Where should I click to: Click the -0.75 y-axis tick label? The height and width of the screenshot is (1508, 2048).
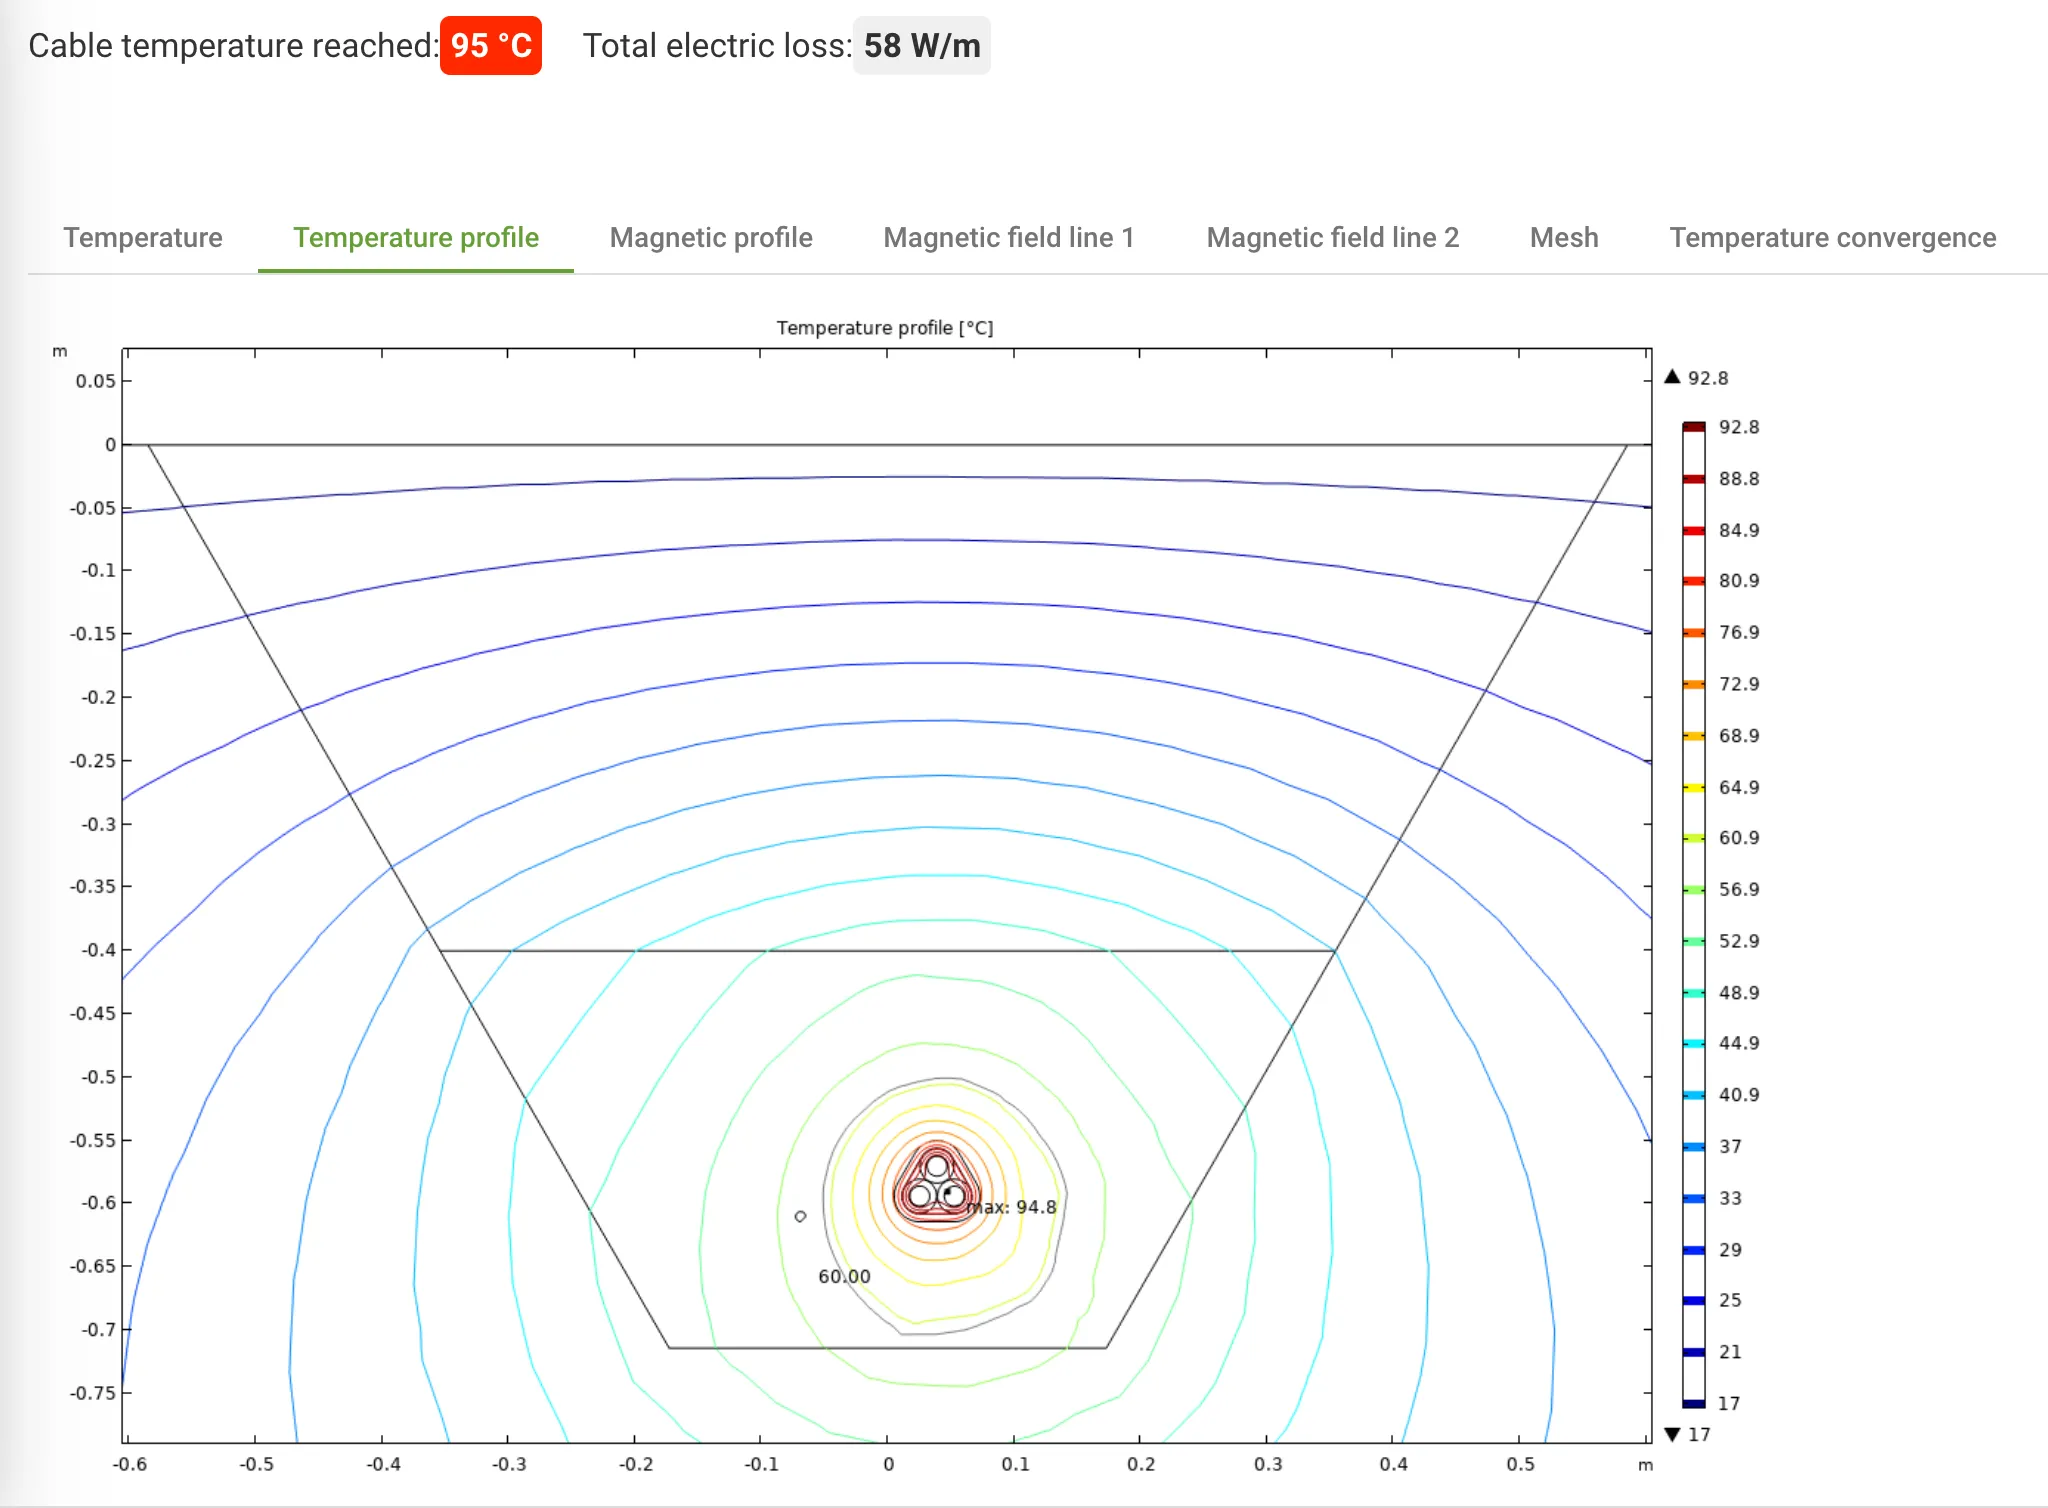pos(93,1393)
